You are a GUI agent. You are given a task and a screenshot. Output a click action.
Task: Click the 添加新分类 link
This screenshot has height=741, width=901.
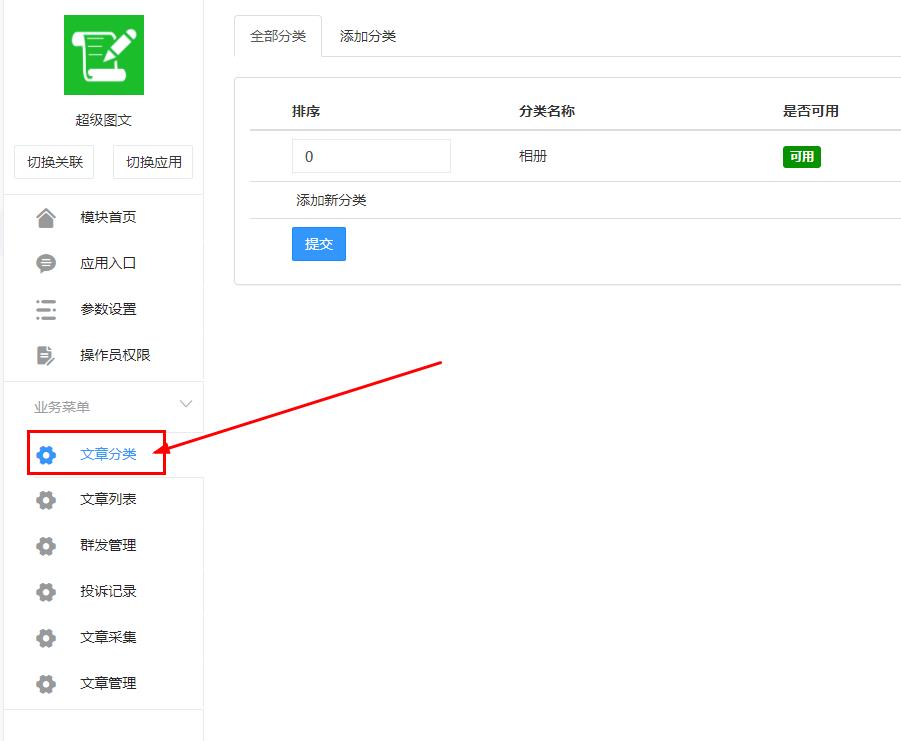[x=331, y=200]
